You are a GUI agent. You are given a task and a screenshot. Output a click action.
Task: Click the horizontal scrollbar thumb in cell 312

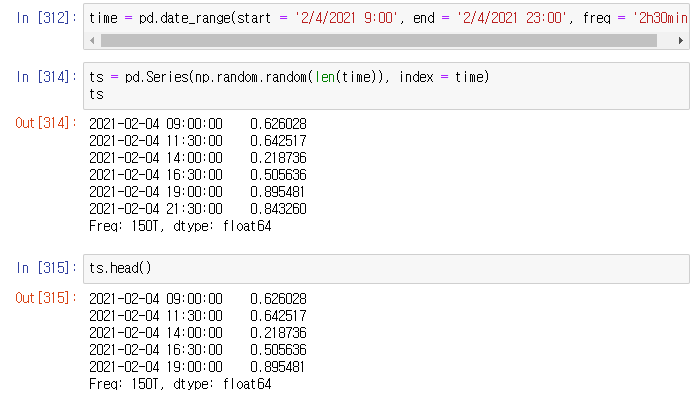tap(379, 41)
